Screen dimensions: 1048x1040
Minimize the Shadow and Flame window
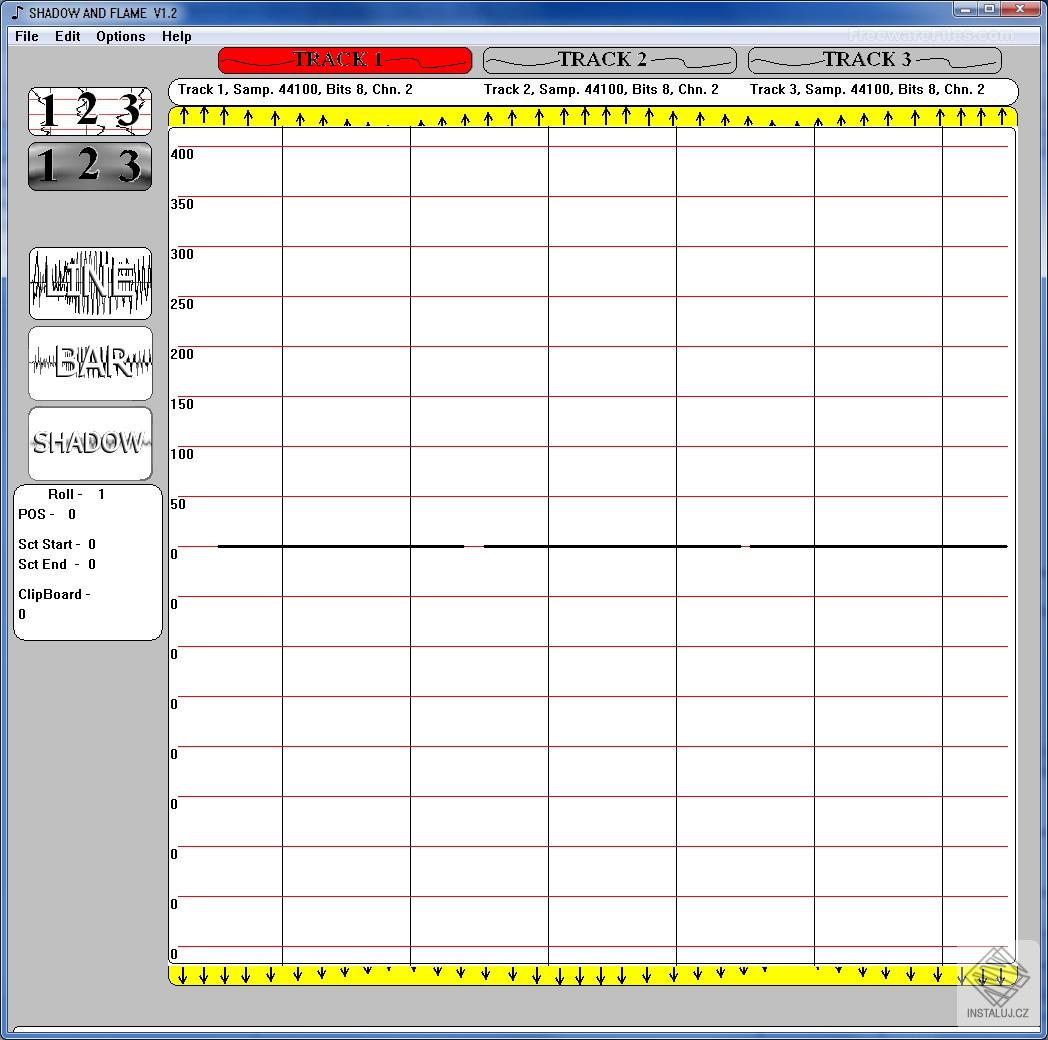[x=965, y=9]
